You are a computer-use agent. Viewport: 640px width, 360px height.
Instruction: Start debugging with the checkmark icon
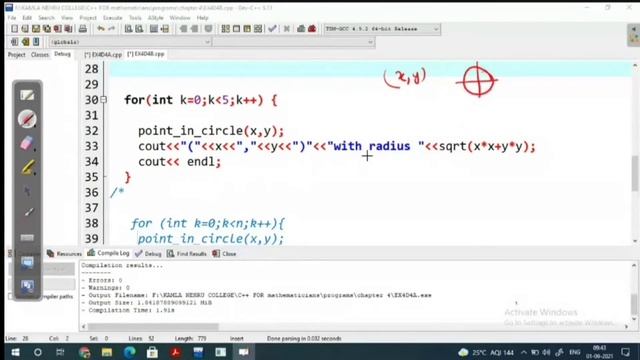272,29
